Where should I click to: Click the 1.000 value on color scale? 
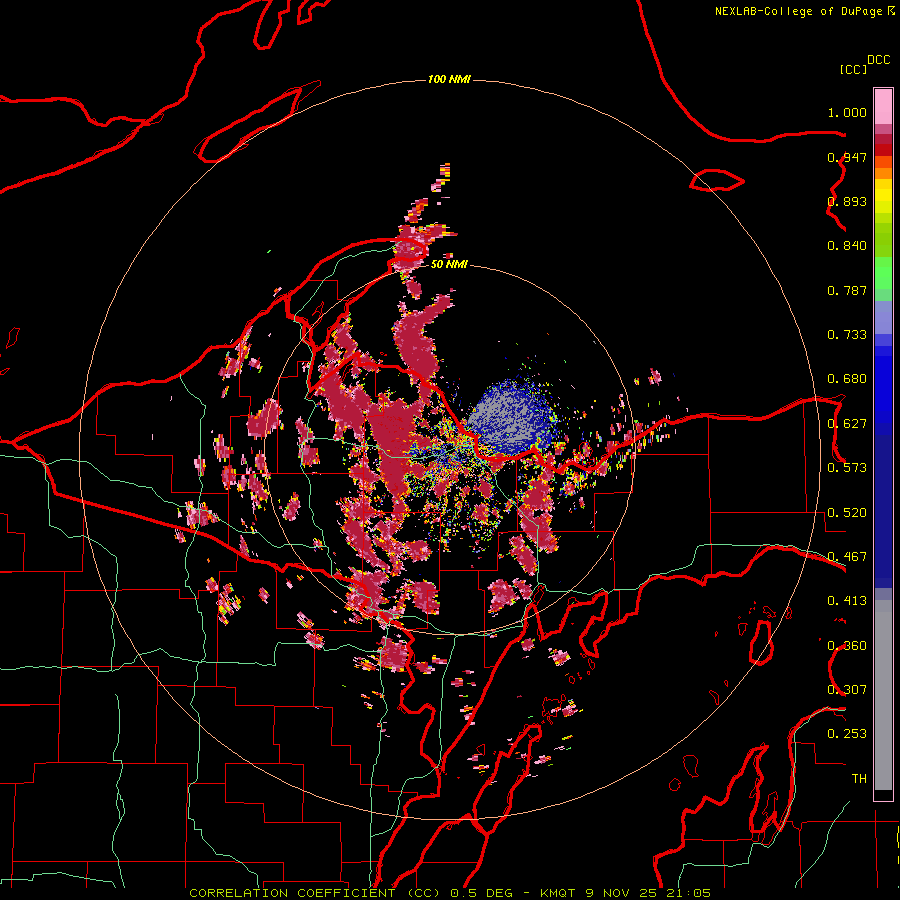click(847, 112)
